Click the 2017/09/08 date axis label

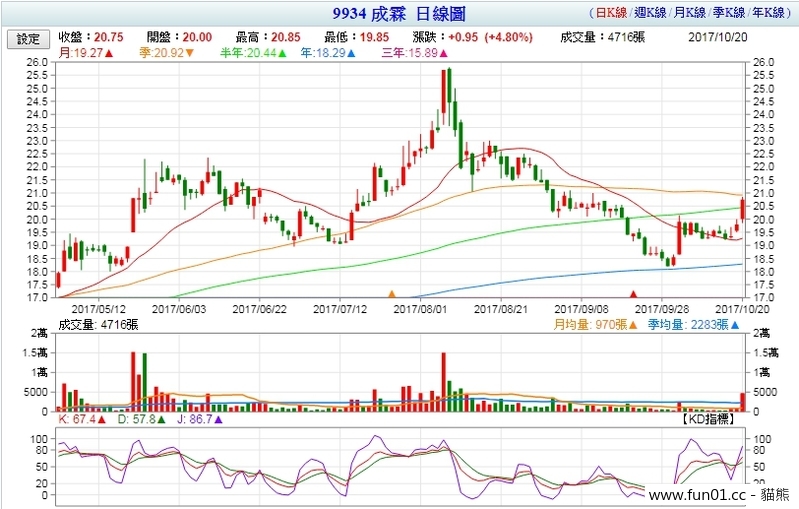pos(581,309)
